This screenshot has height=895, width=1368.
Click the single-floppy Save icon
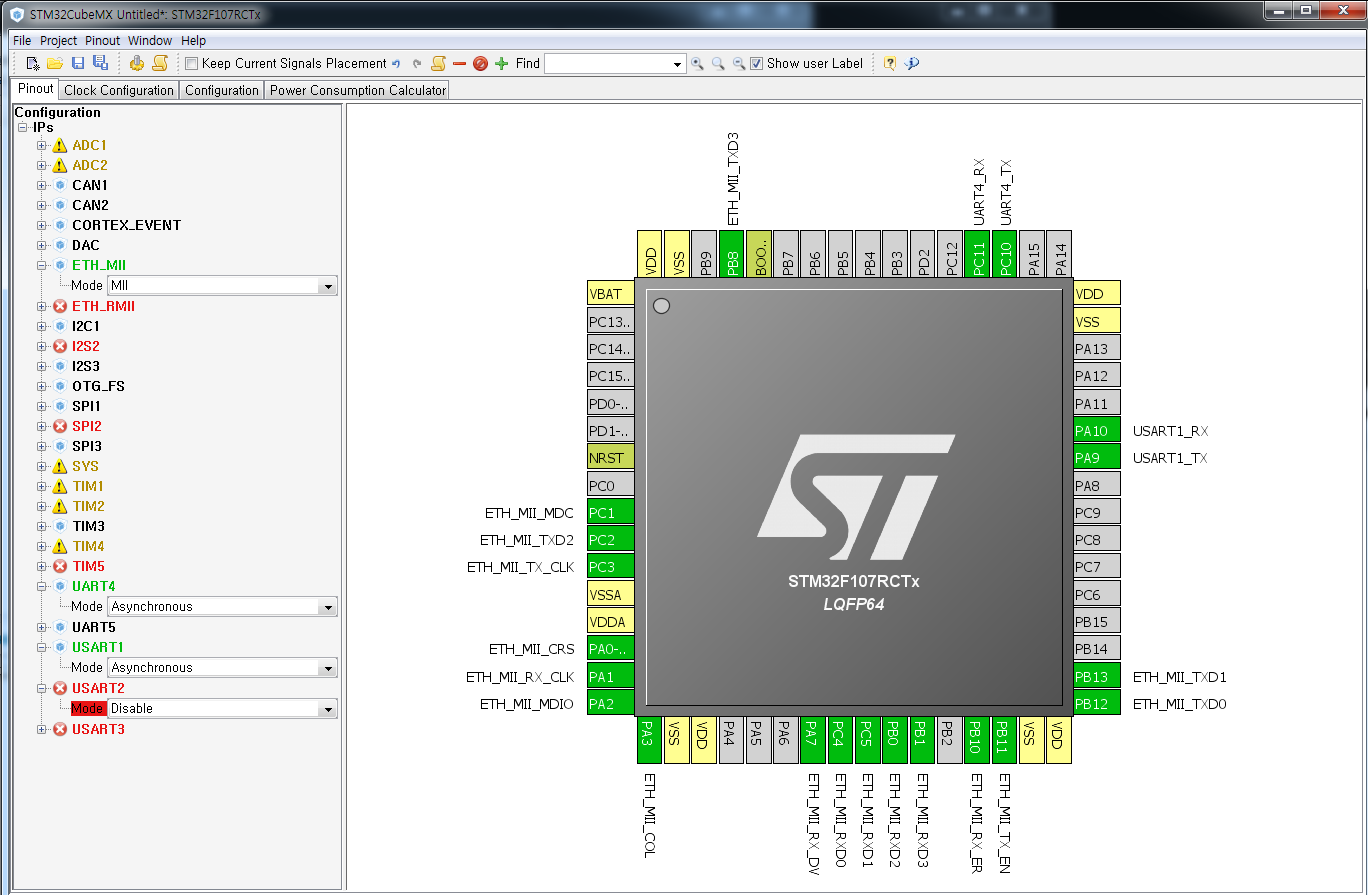(x=78, y=63)
